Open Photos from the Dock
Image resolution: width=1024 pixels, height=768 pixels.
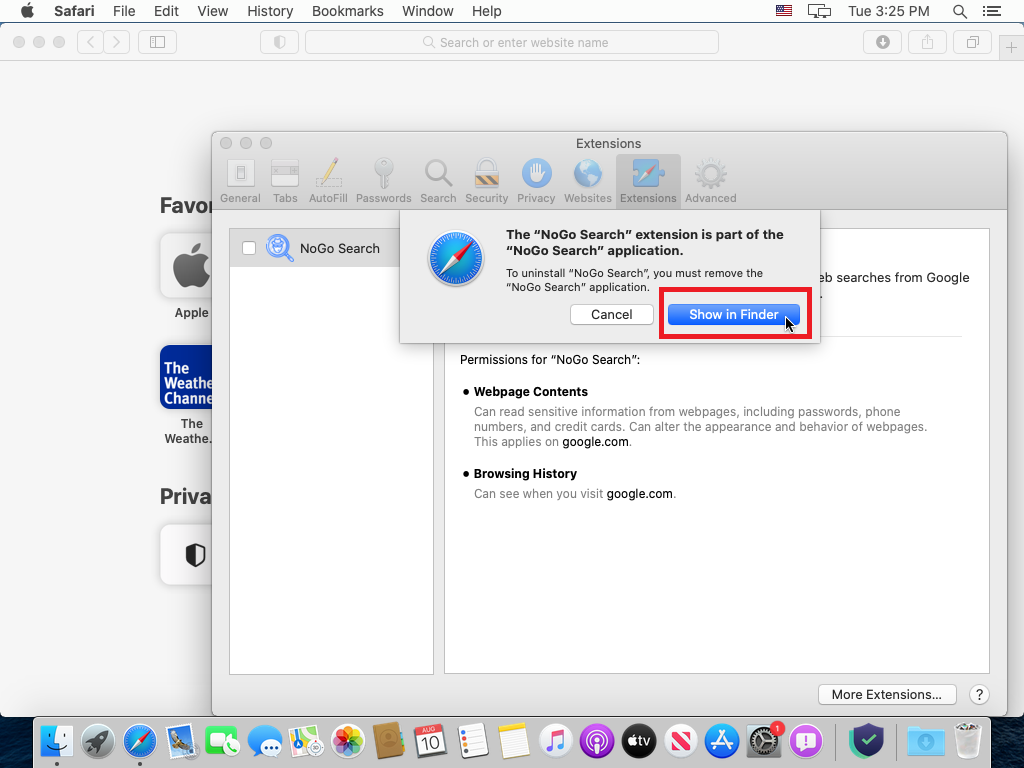tap(347, 741)
